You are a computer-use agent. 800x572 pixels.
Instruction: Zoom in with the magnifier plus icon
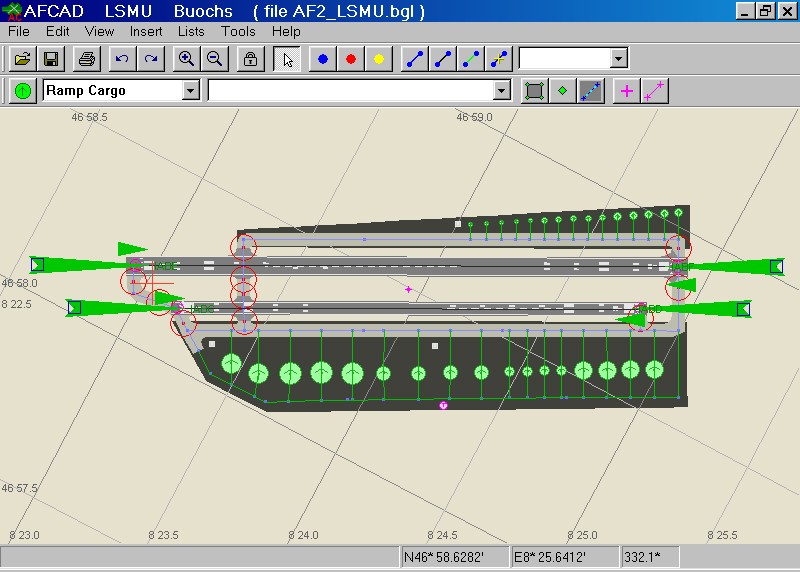[x=186, y=59]
